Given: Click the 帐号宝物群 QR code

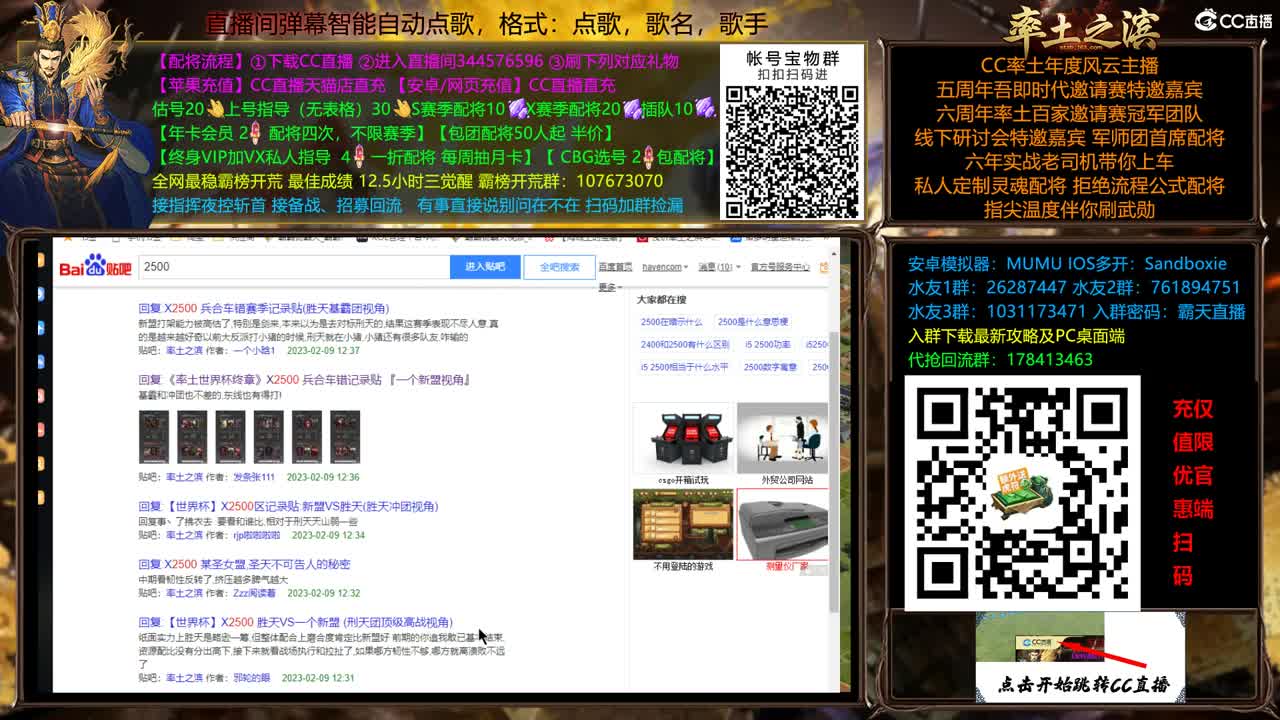Looking at the screenshot, I should (x=792, y=150).
